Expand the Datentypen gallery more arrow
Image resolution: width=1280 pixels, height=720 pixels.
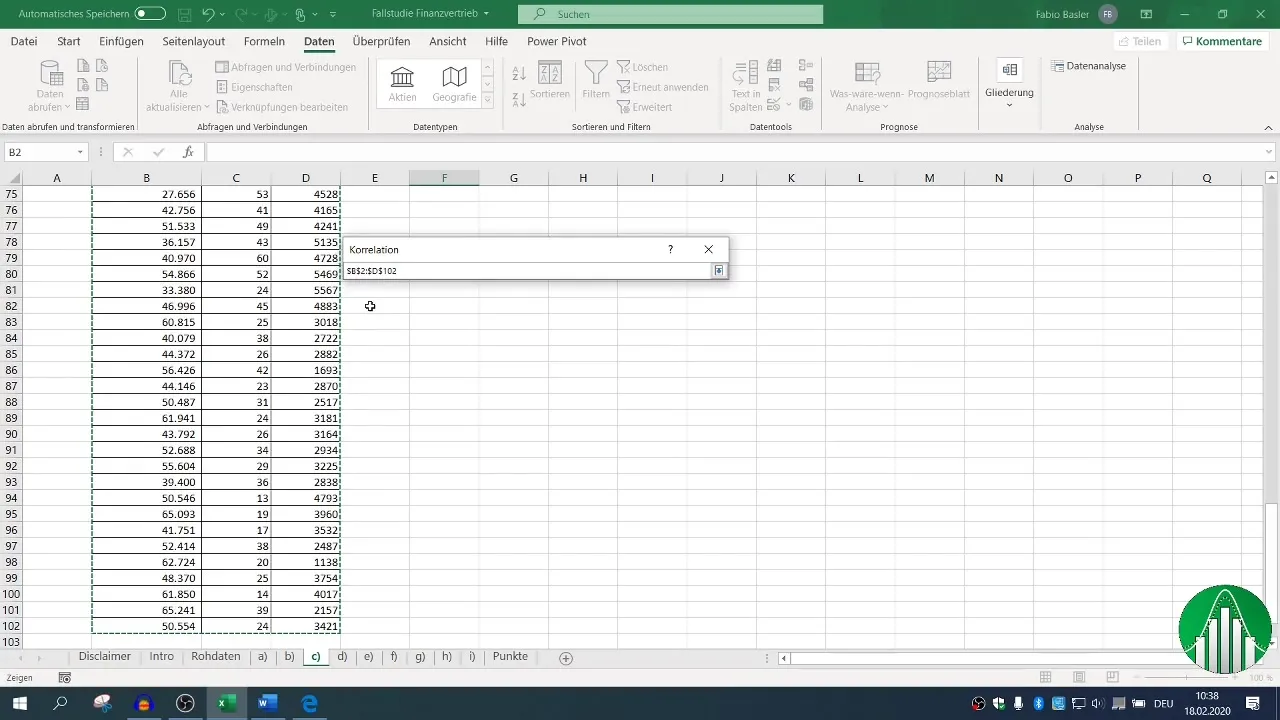pos(488,100)
